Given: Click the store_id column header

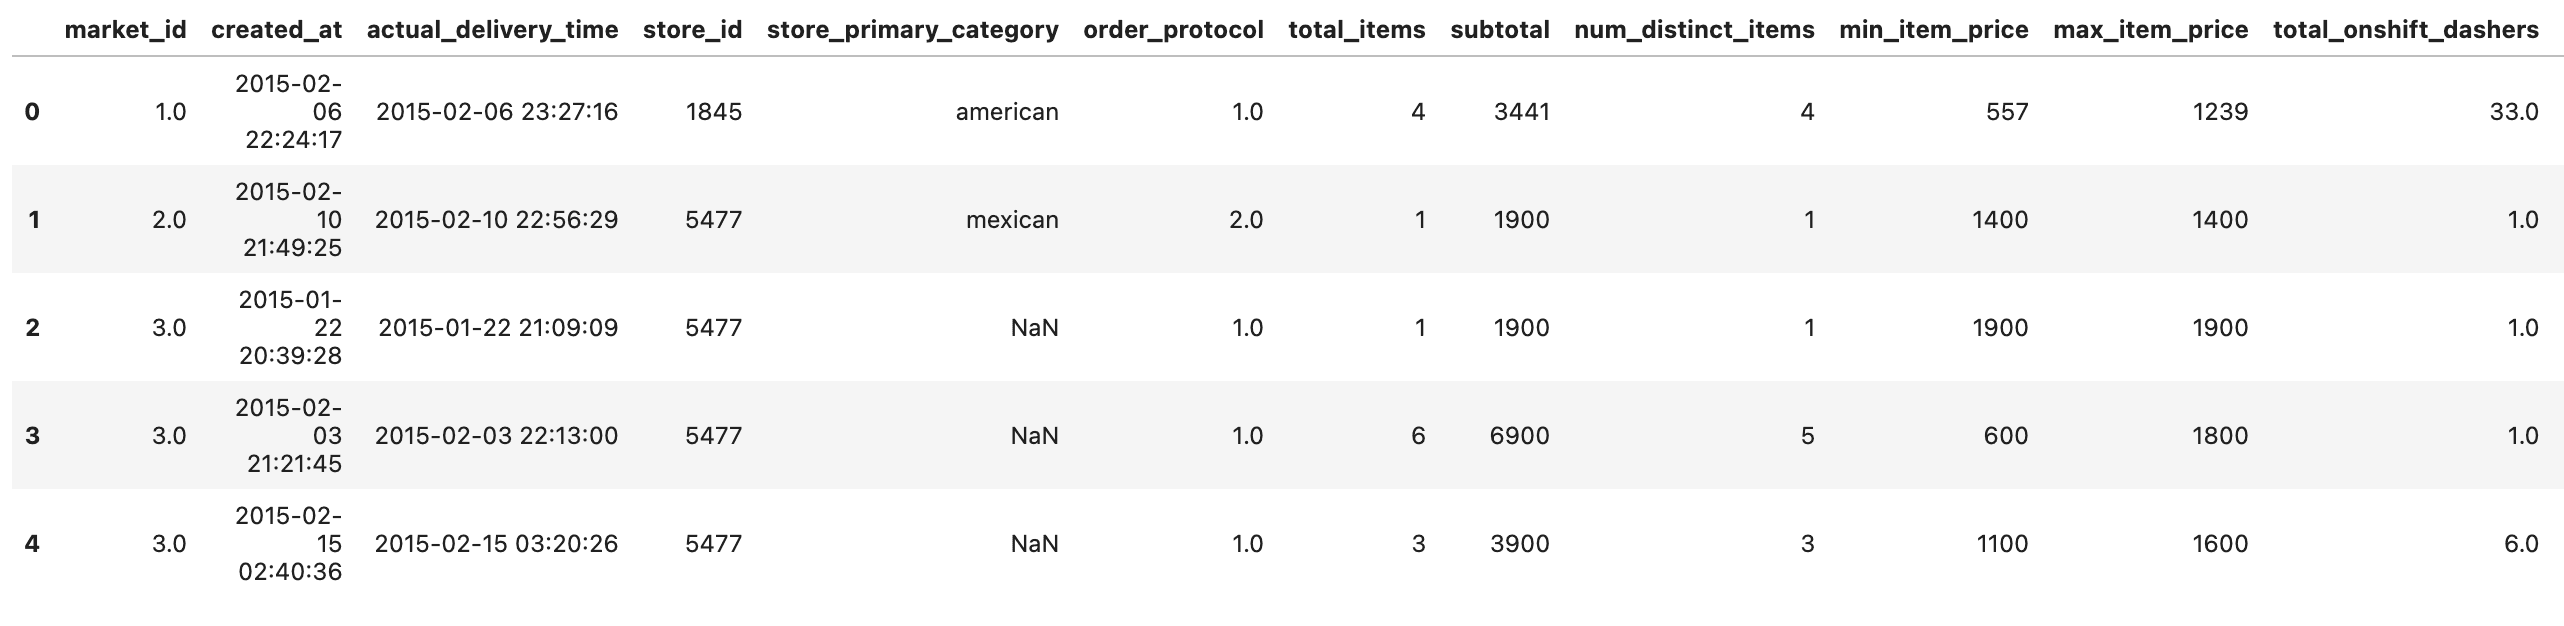Looking at the screenshot, I should coord(693,30).
